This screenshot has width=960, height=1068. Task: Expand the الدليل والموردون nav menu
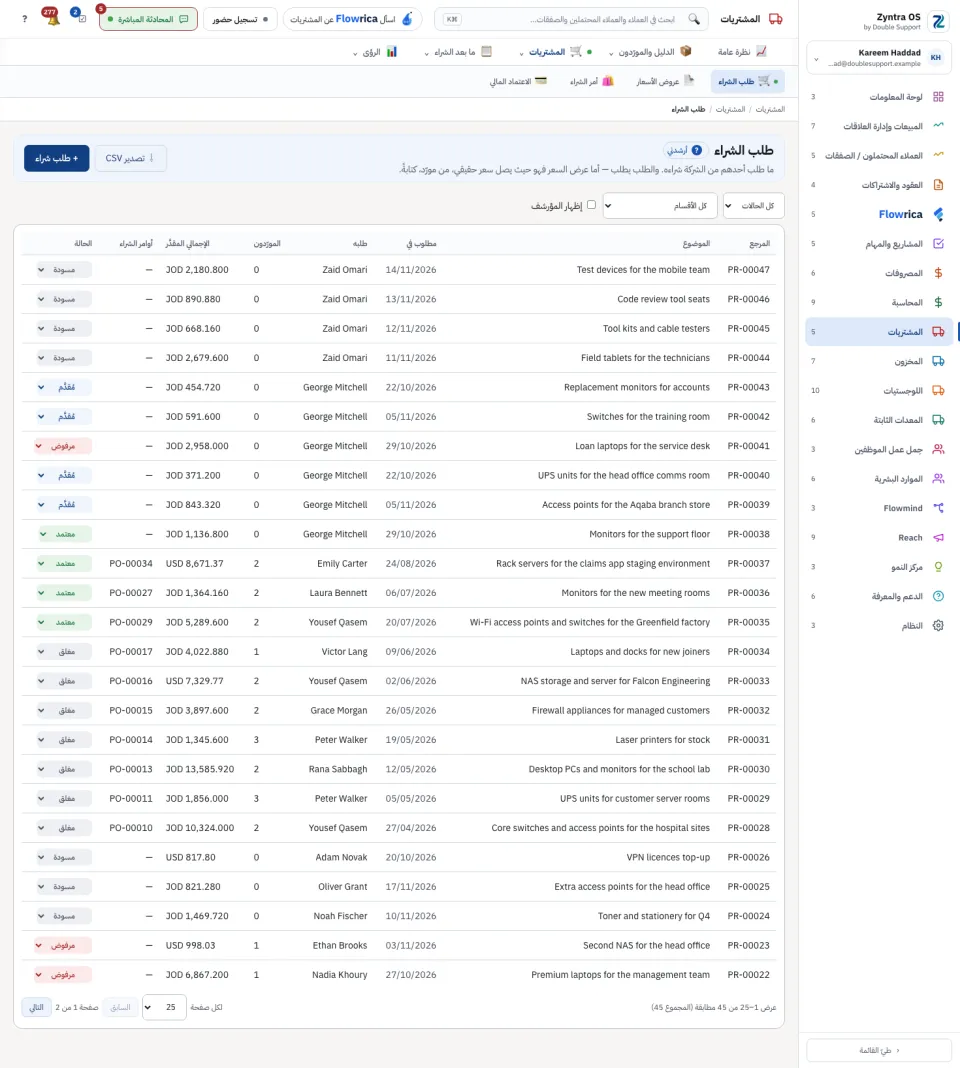(651, 52)
